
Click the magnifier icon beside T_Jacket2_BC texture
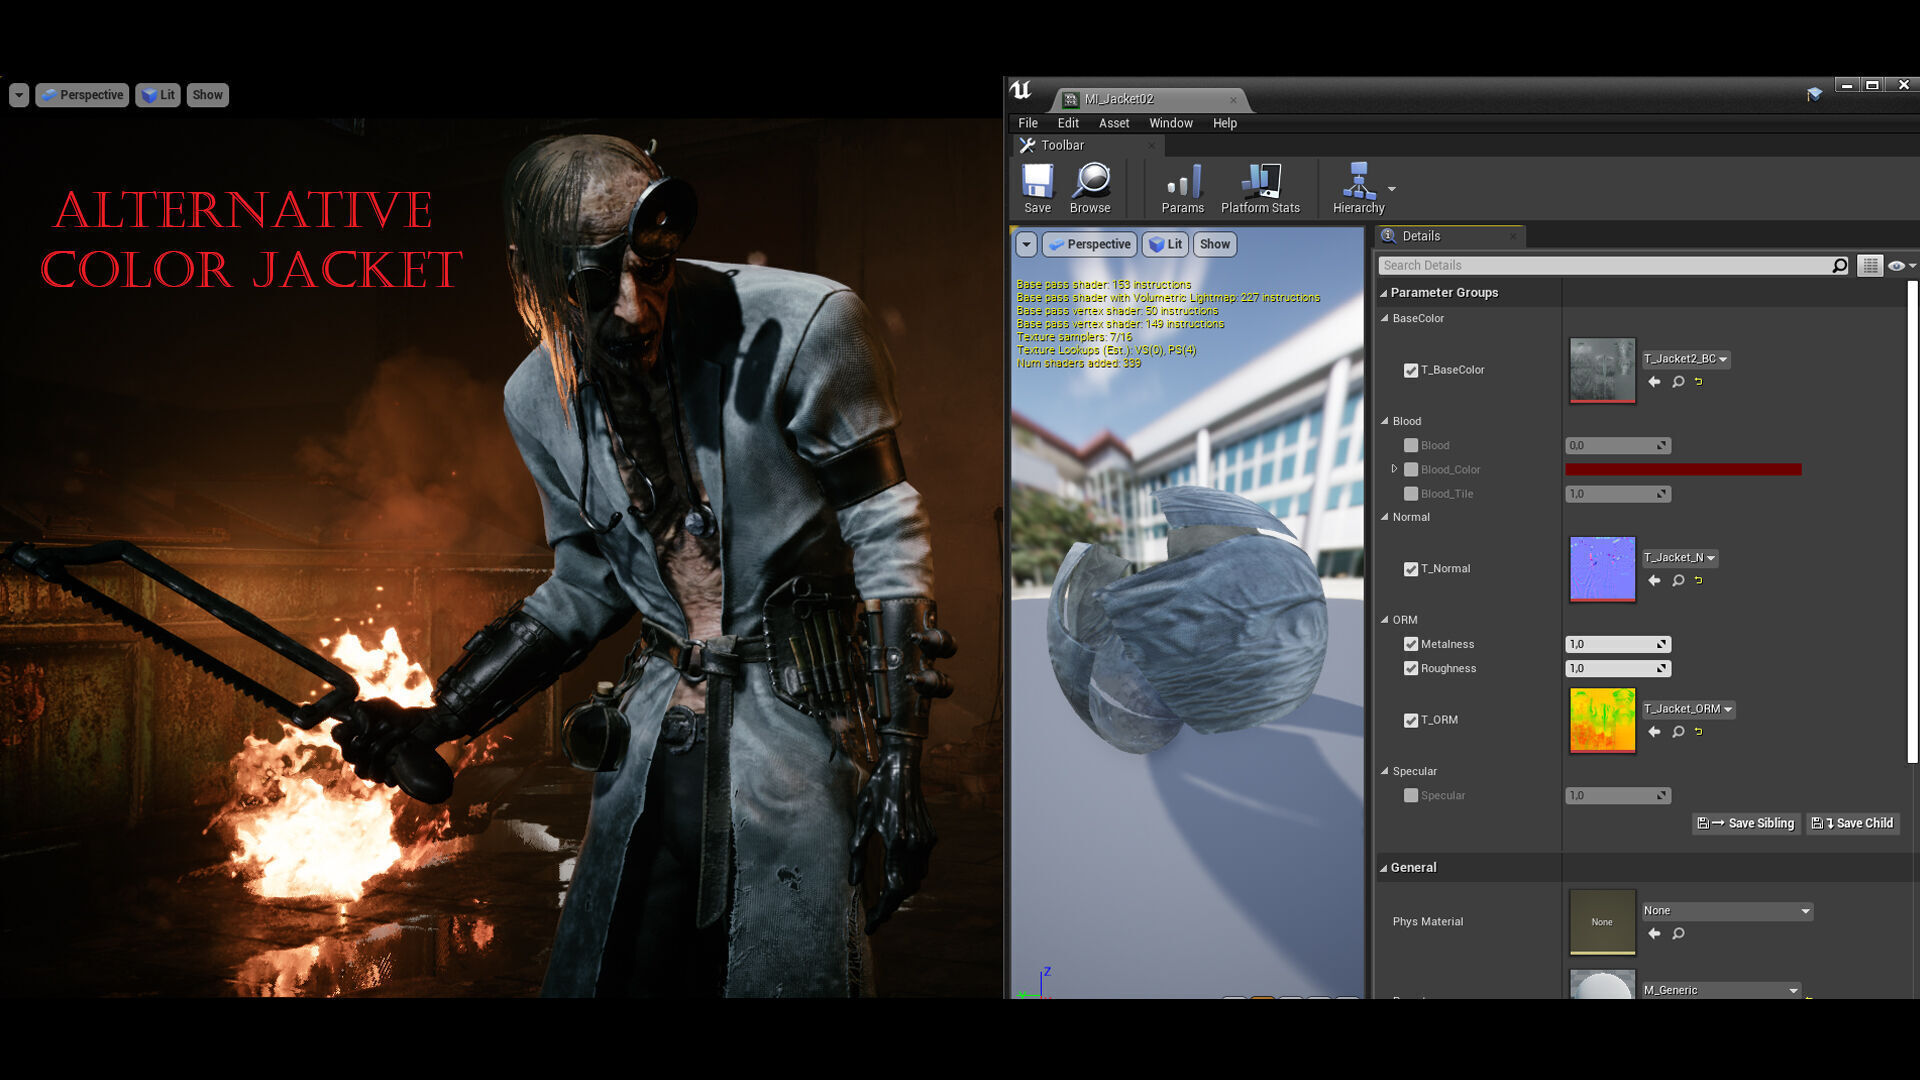[x=1678, y=382]
